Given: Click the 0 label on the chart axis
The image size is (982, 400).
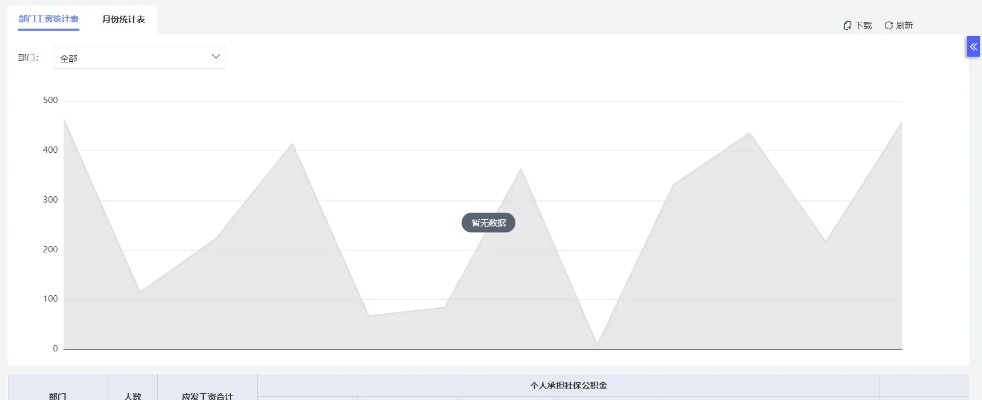Looking at the screenshot, I should tap(55, 349).
